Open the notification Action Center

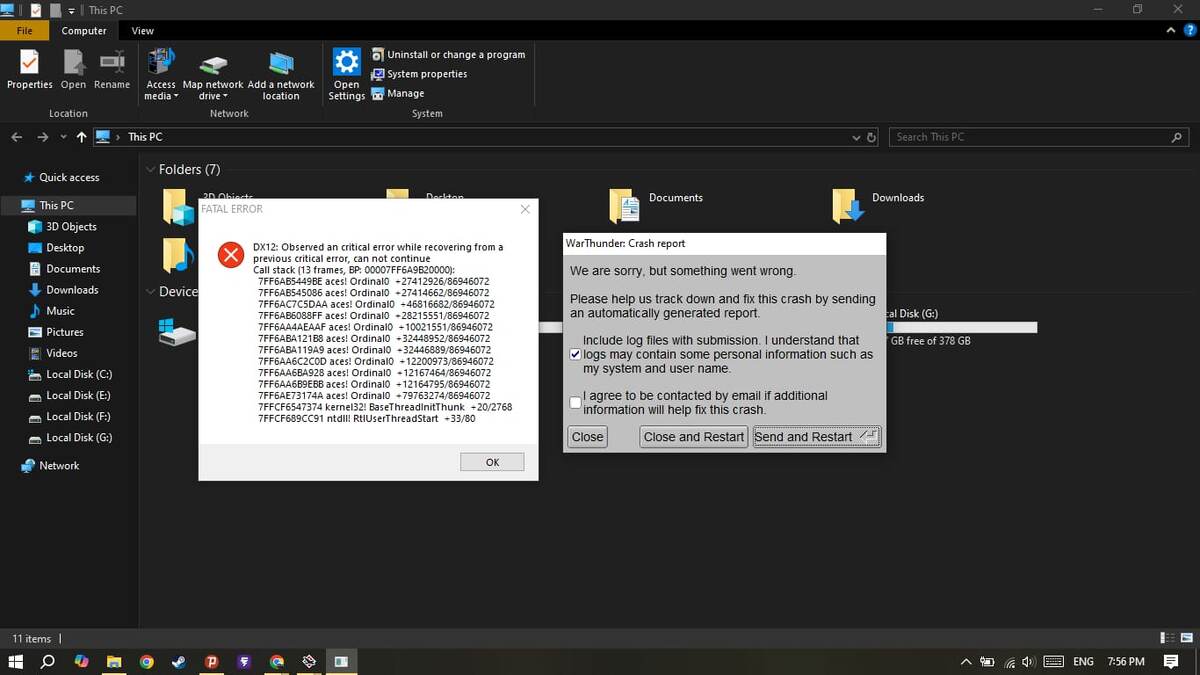tap(1171, 661)
